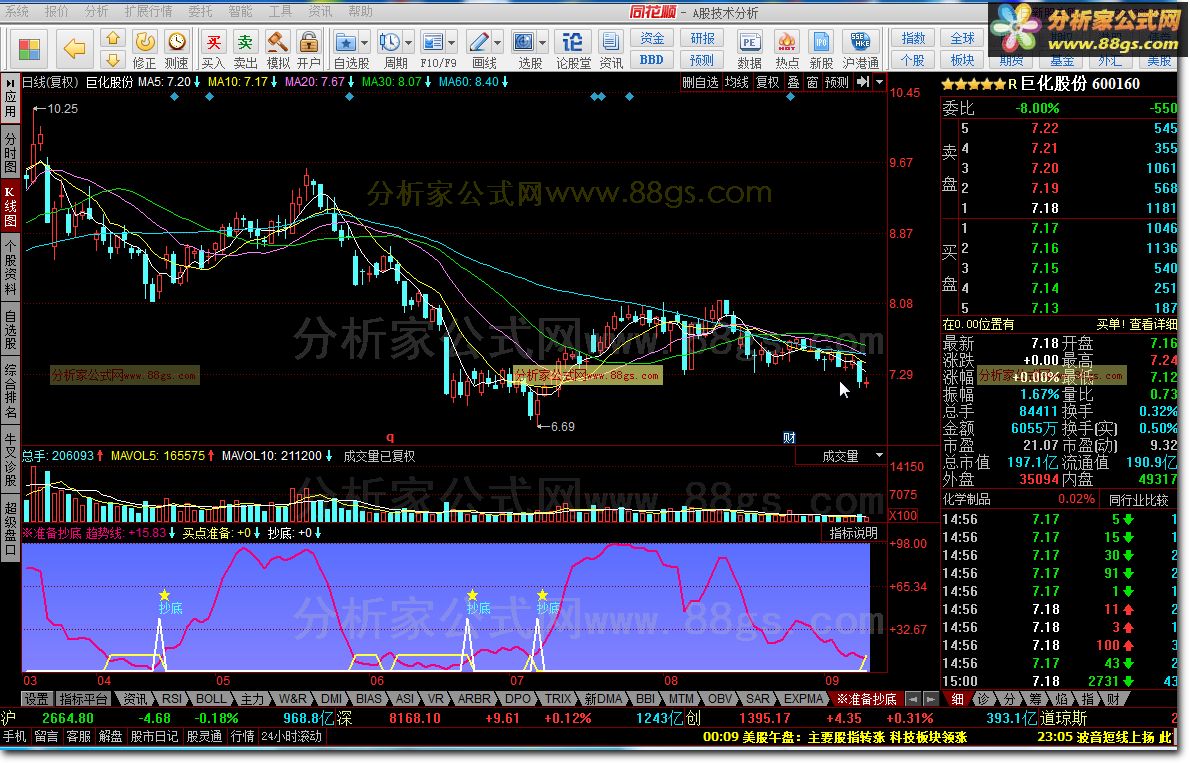Expand the 画线 drawing dropdown arrow
Viewport: 1190px width, 763px height.
[498, 43]
